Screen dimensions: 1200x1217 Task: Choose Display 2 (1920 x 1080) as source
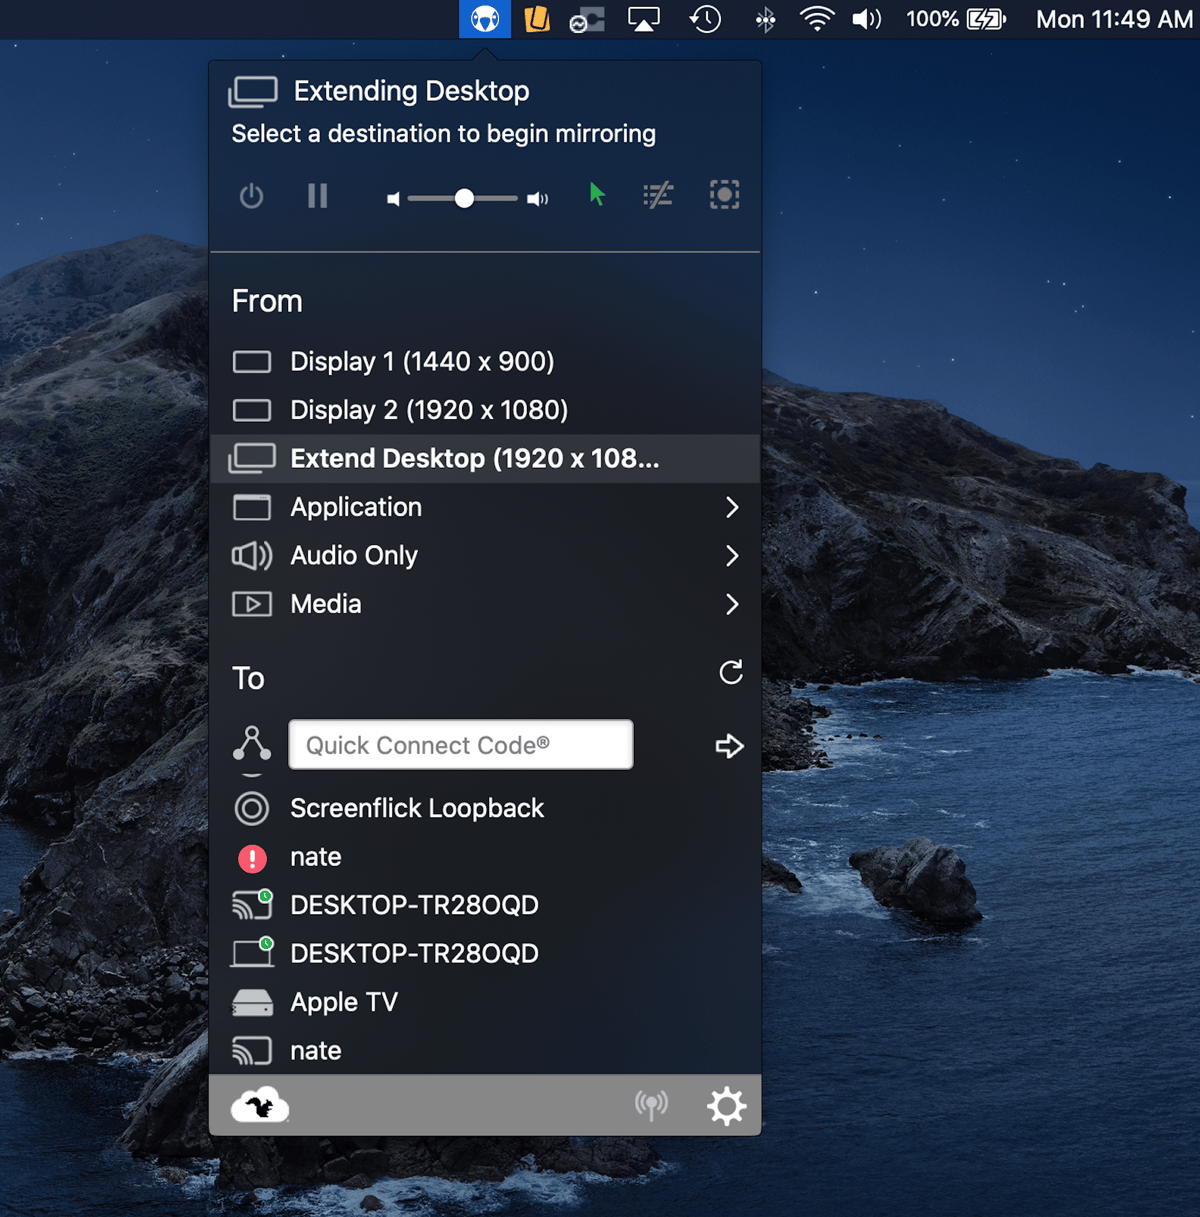coord(428,409)
